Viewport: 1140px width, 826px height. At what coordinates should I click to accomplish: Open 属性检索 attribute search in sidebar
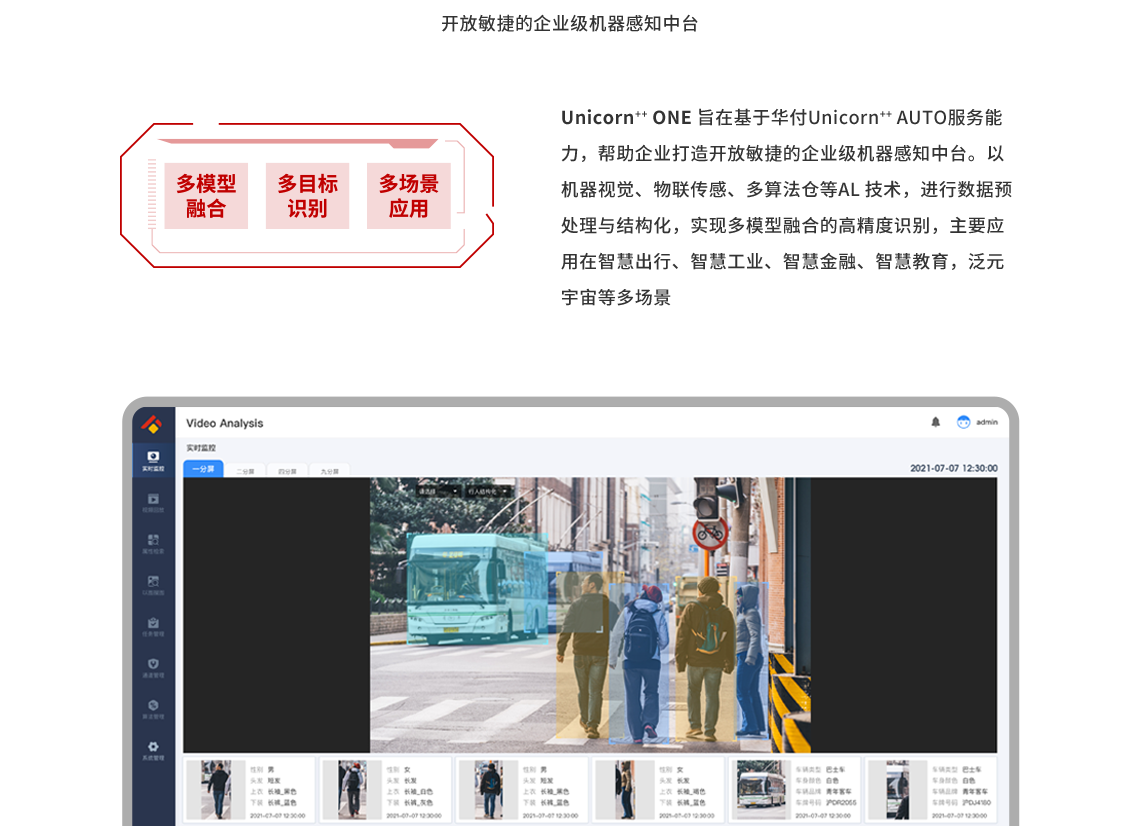pos(152,543)
